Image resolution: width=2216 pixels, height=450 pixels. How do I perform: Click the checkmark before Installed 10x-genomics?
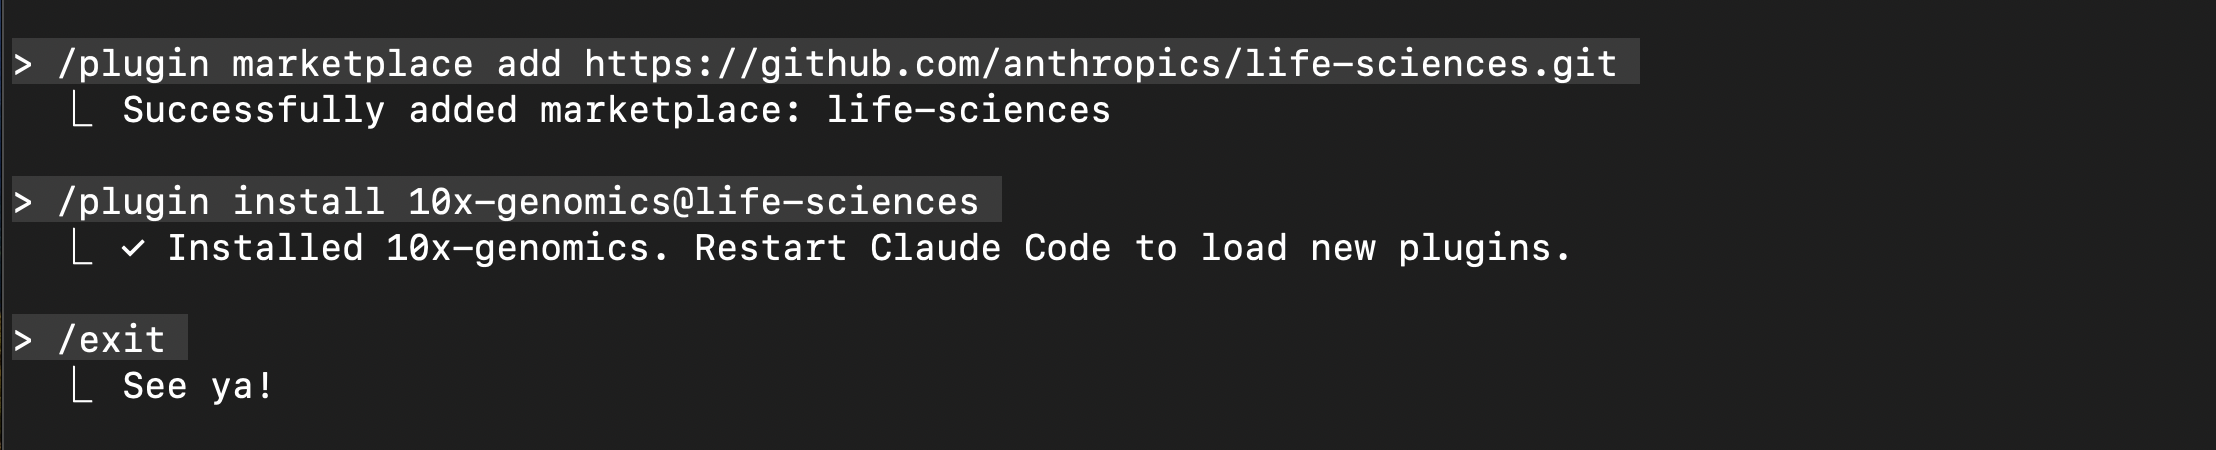[133, 250]
